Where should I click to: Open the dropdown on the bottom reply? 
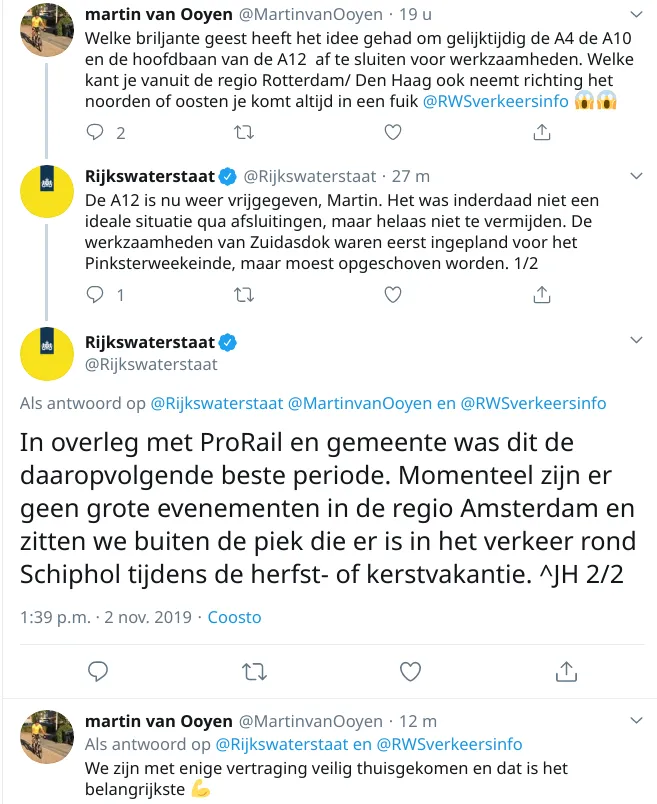[634, 718]
